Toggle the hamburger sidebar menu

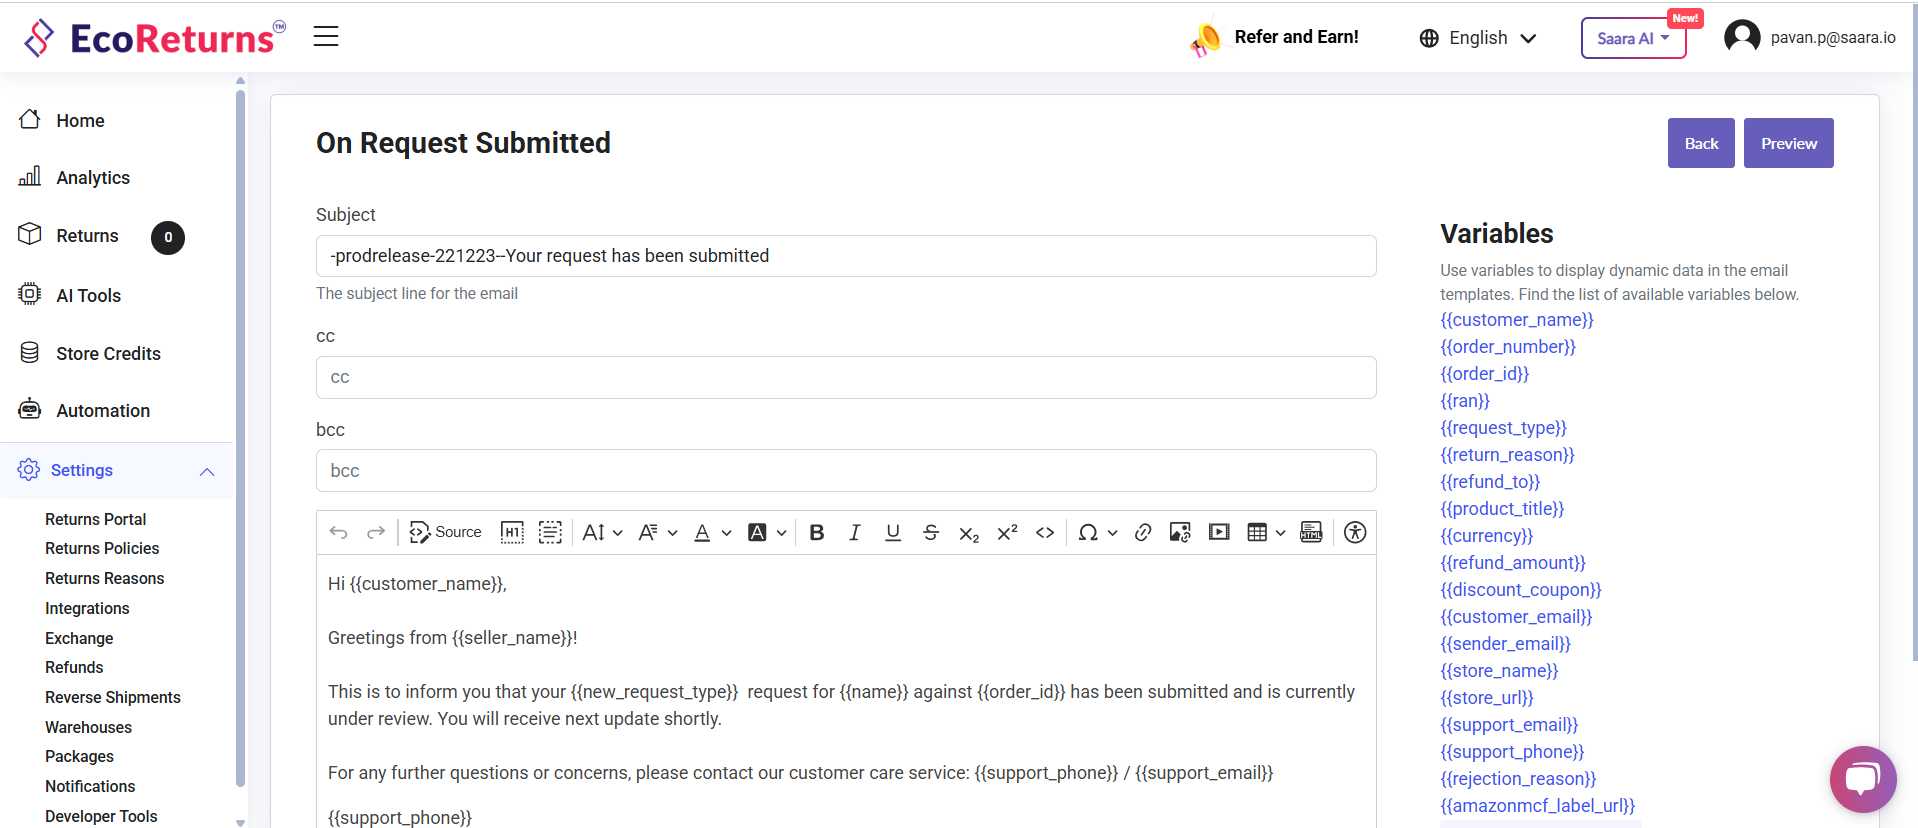(326, 37)
